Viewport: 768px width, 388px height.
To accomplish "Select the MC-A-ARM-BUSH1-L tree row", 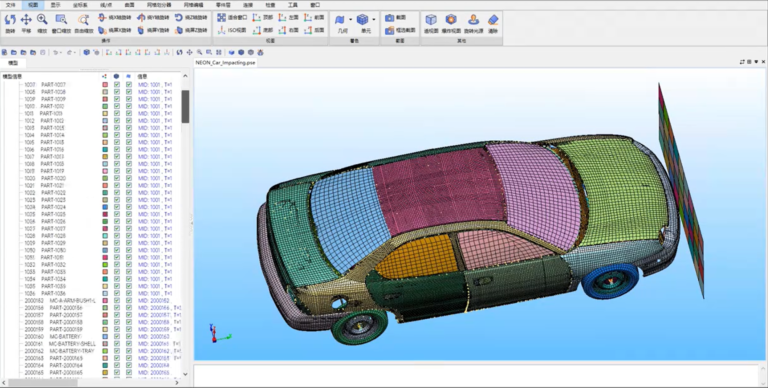I will [x=60, y=301].
